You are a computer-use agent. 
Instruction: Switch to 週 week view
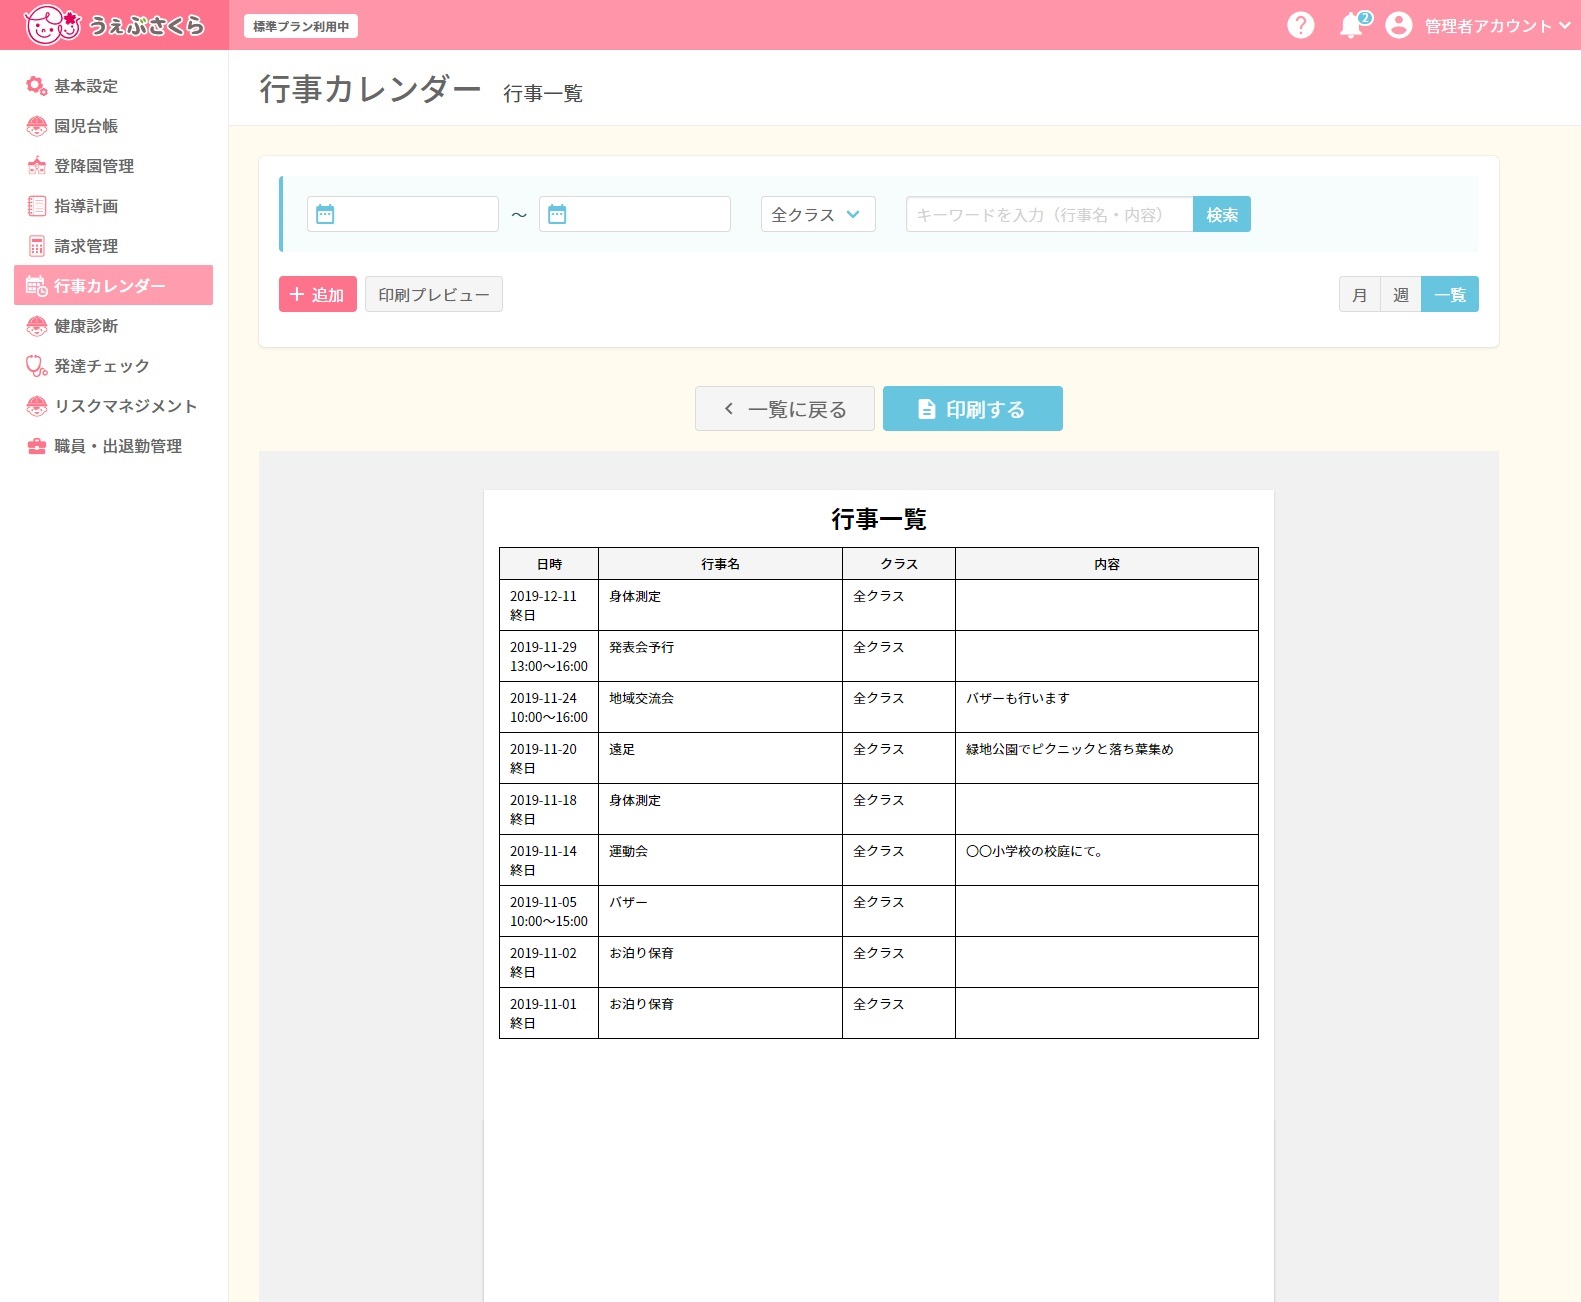click(1400, 294)
